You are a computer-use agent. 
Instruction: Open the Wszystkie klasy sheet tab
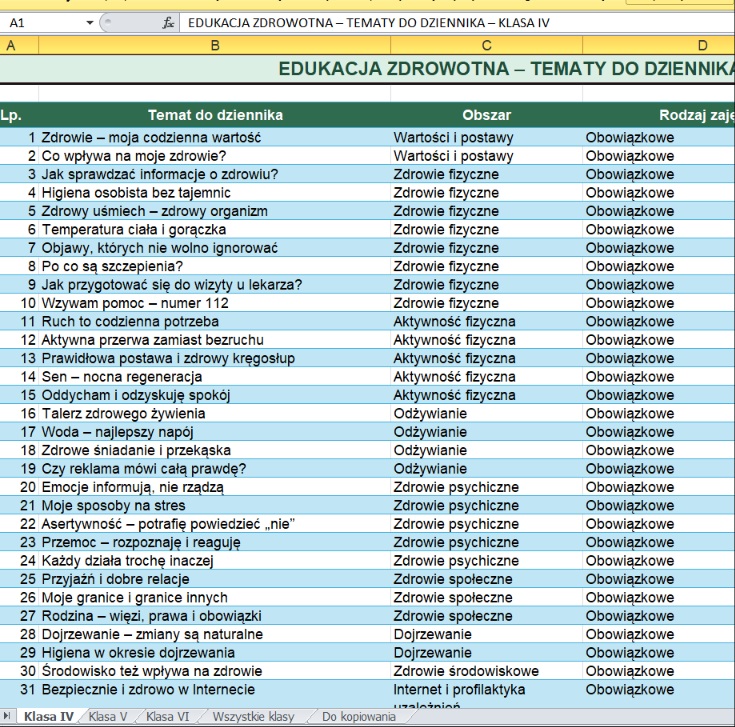tap(253, 717)
